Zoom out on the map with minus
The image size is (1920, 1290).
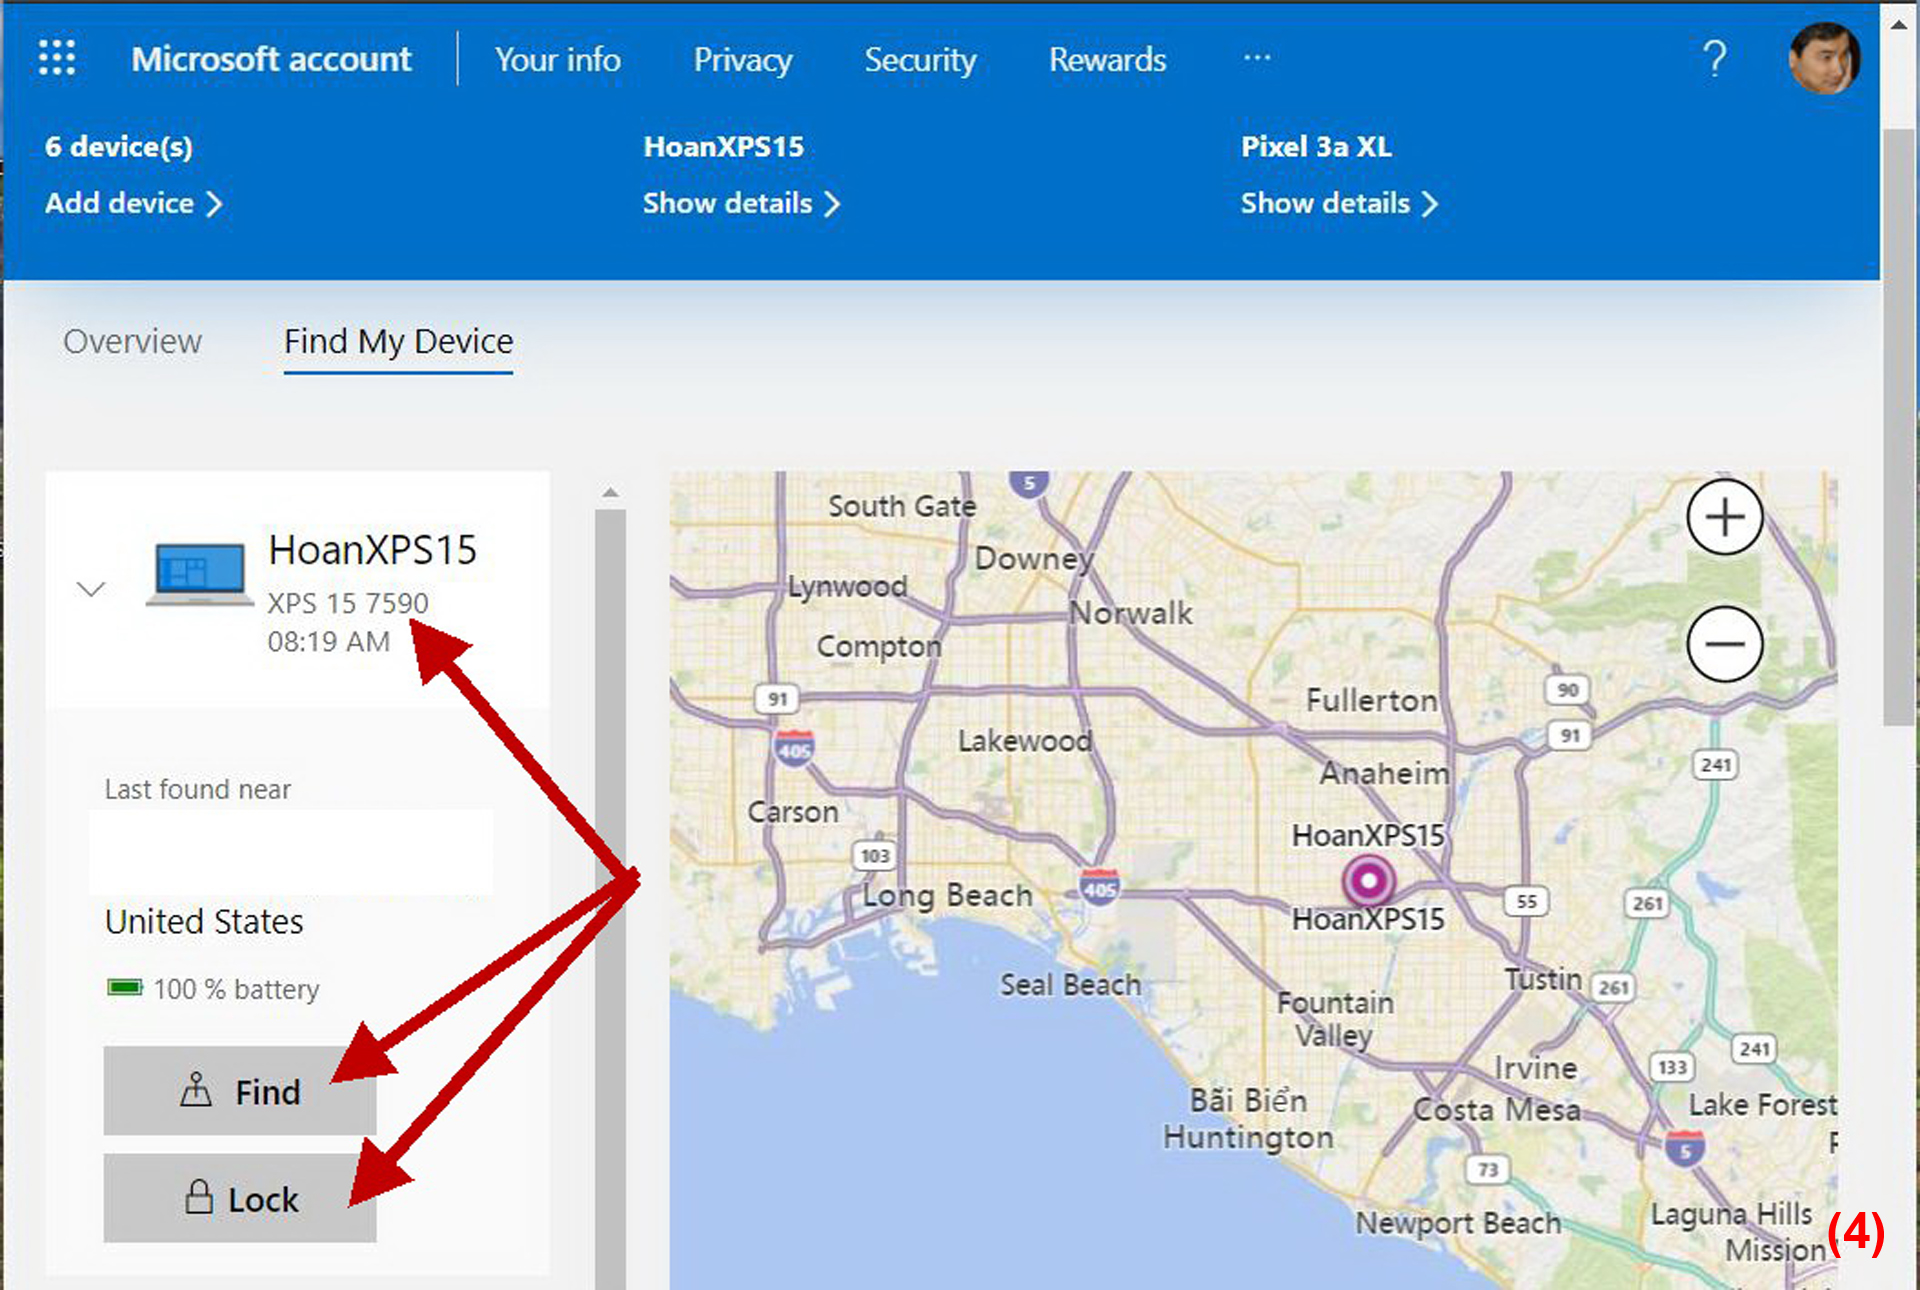click(1724, 644)
